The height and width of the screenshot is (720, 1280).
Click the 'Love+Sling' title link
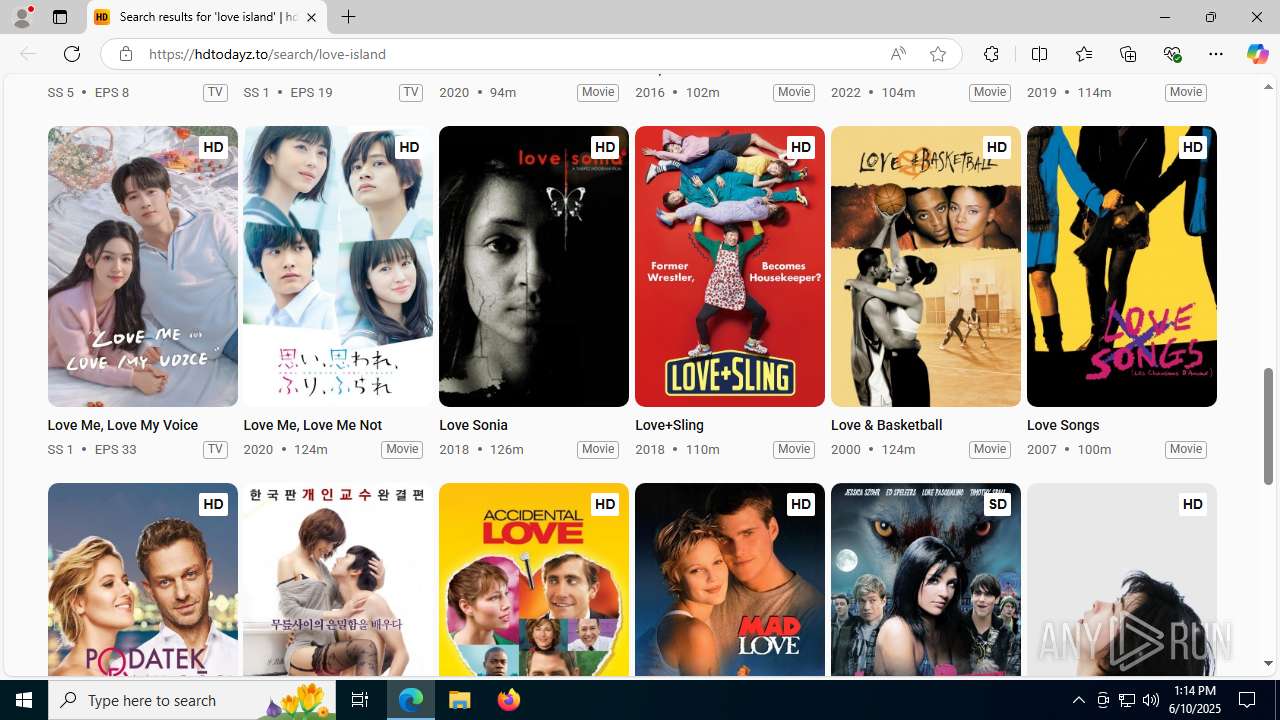tap(669, 425)
